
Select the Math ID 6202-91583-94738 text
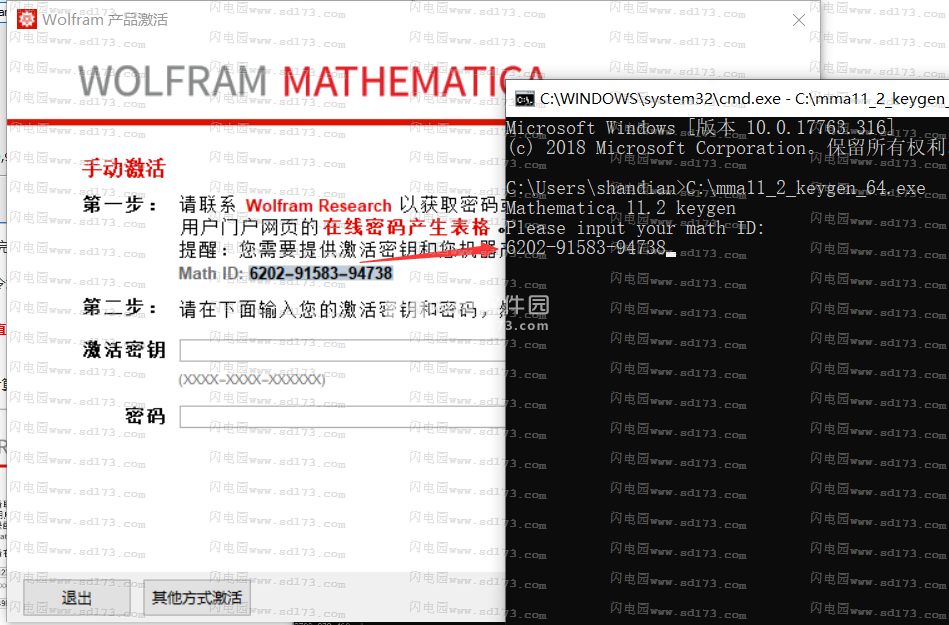click(x=321, y=273)
